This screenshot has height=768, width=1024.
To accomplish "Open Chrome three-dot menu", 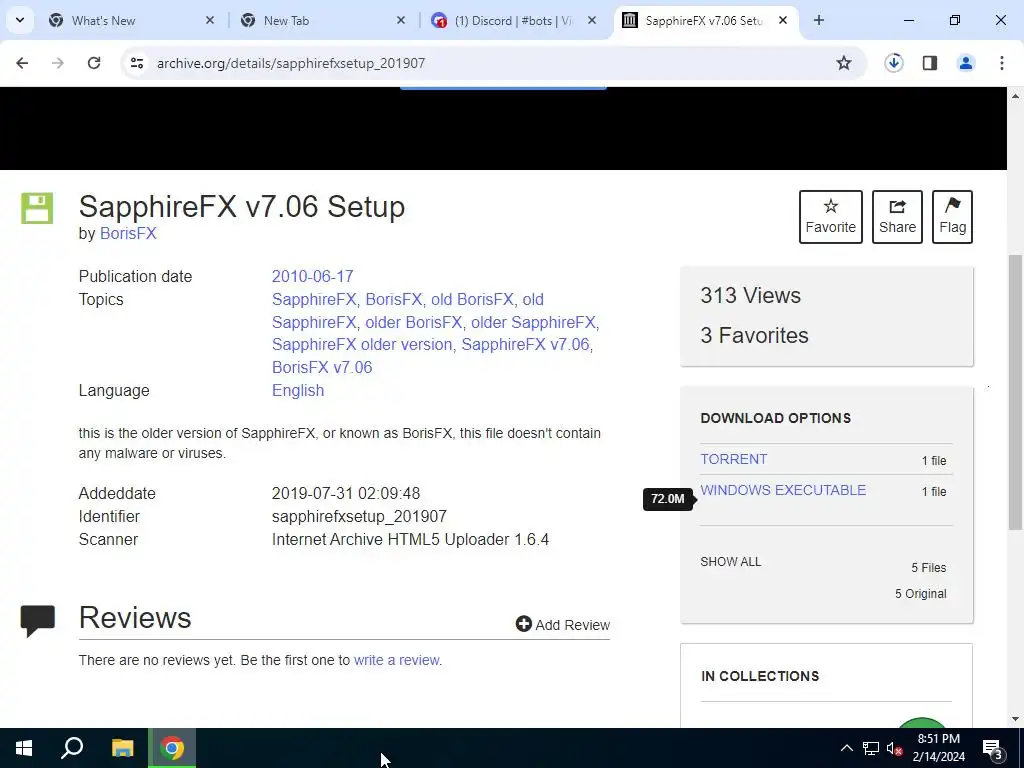I will [1002, 63].
